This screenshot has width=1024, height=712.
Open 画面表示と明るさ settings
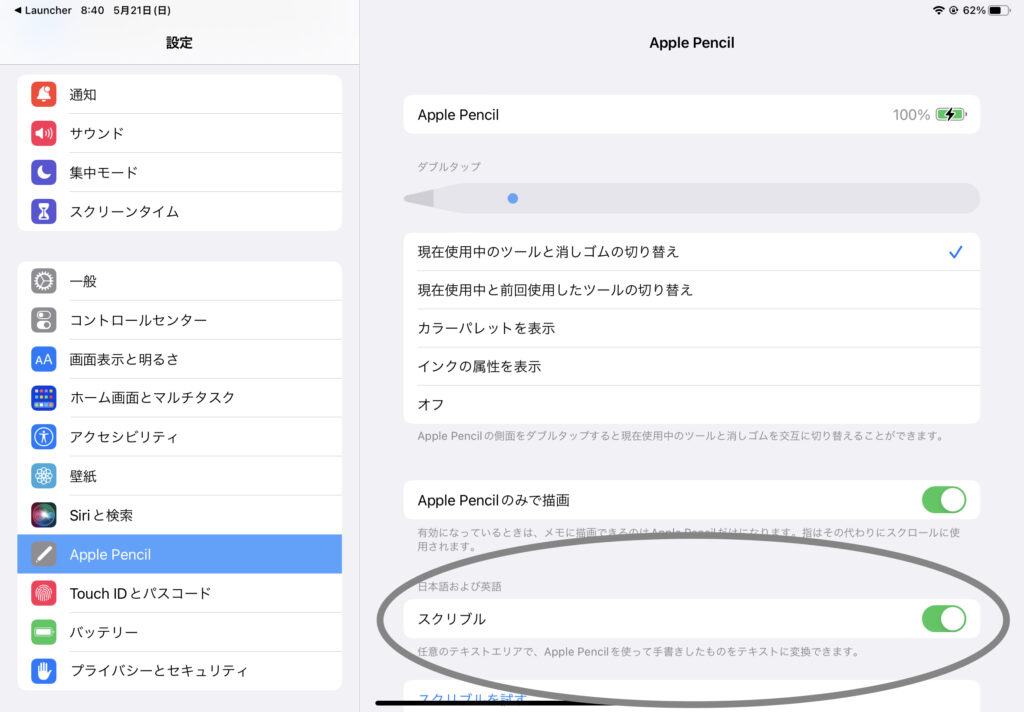coord(180,359)
